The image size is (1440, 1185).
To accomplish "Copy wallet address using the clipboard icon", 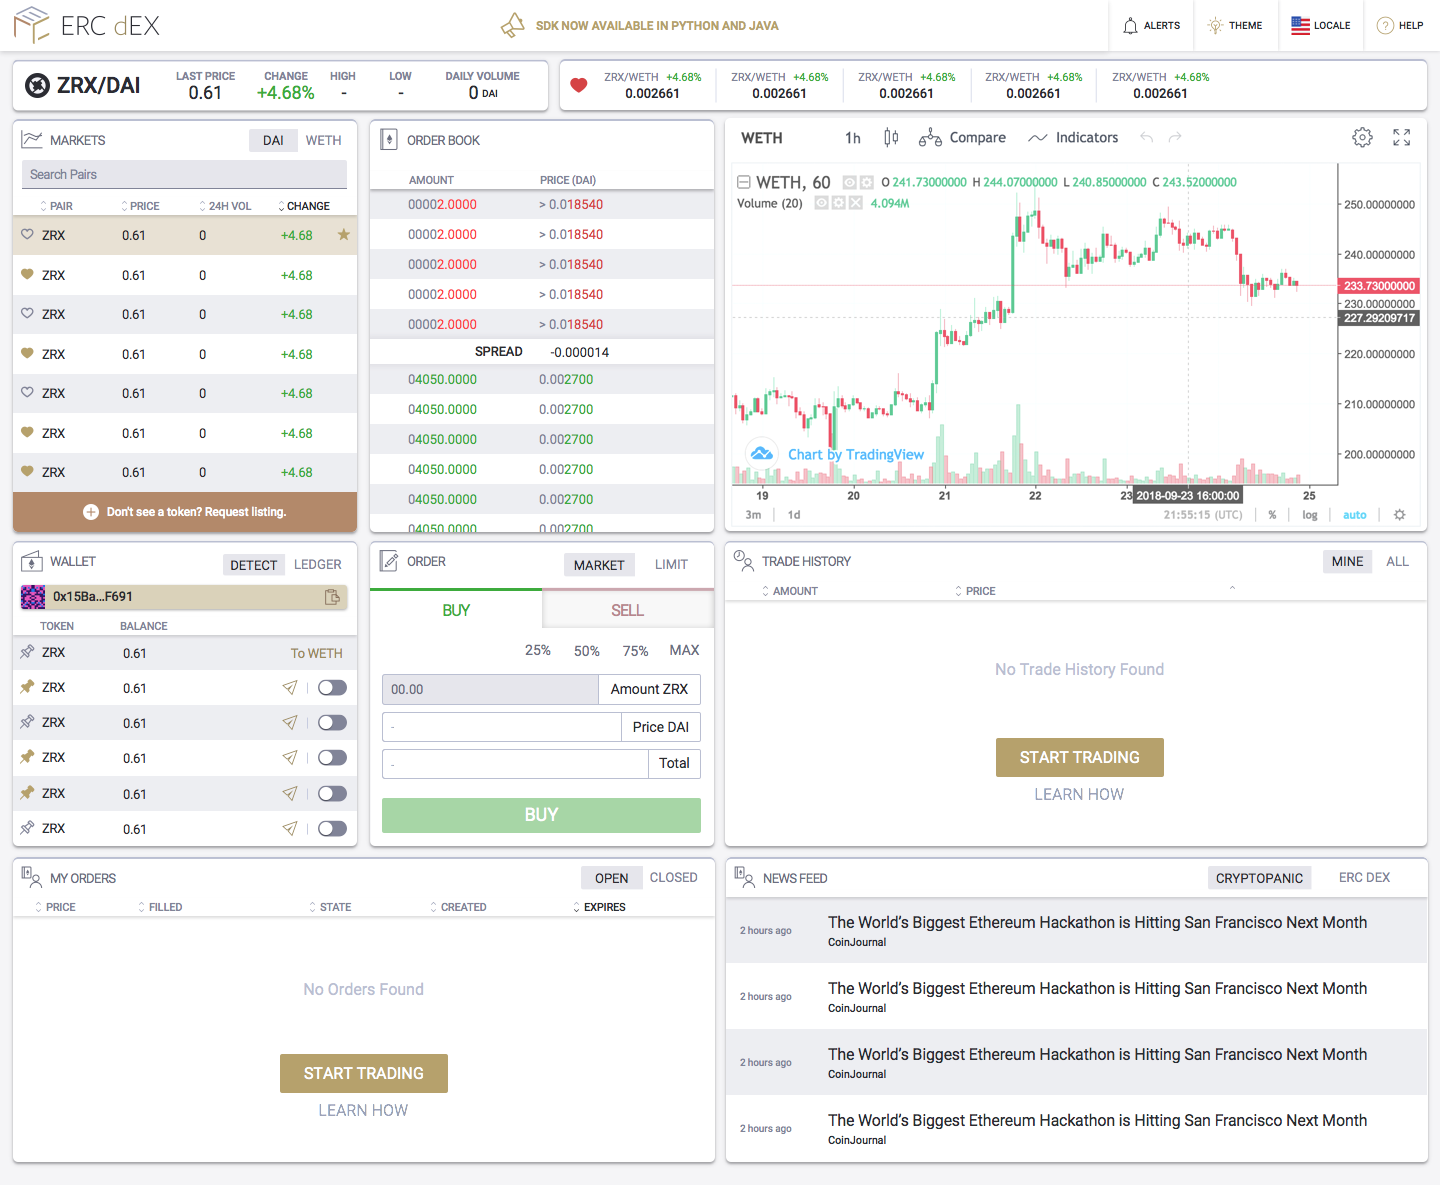I will (x=332, y=596).
